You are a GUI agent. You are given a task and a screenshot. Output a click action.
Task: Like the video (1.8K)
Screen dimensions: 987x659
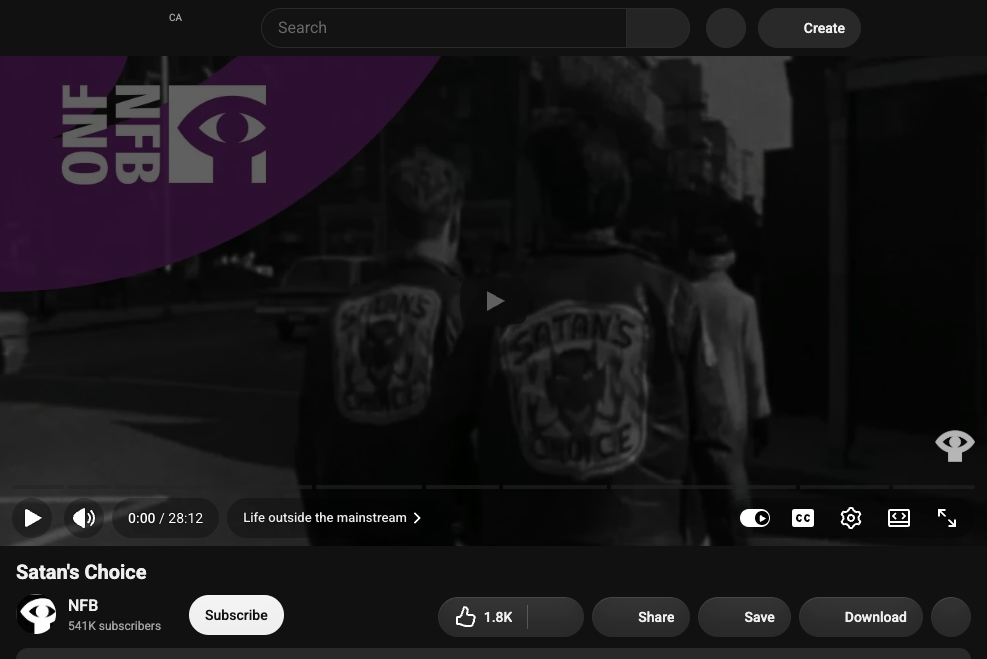coord(483,617)
